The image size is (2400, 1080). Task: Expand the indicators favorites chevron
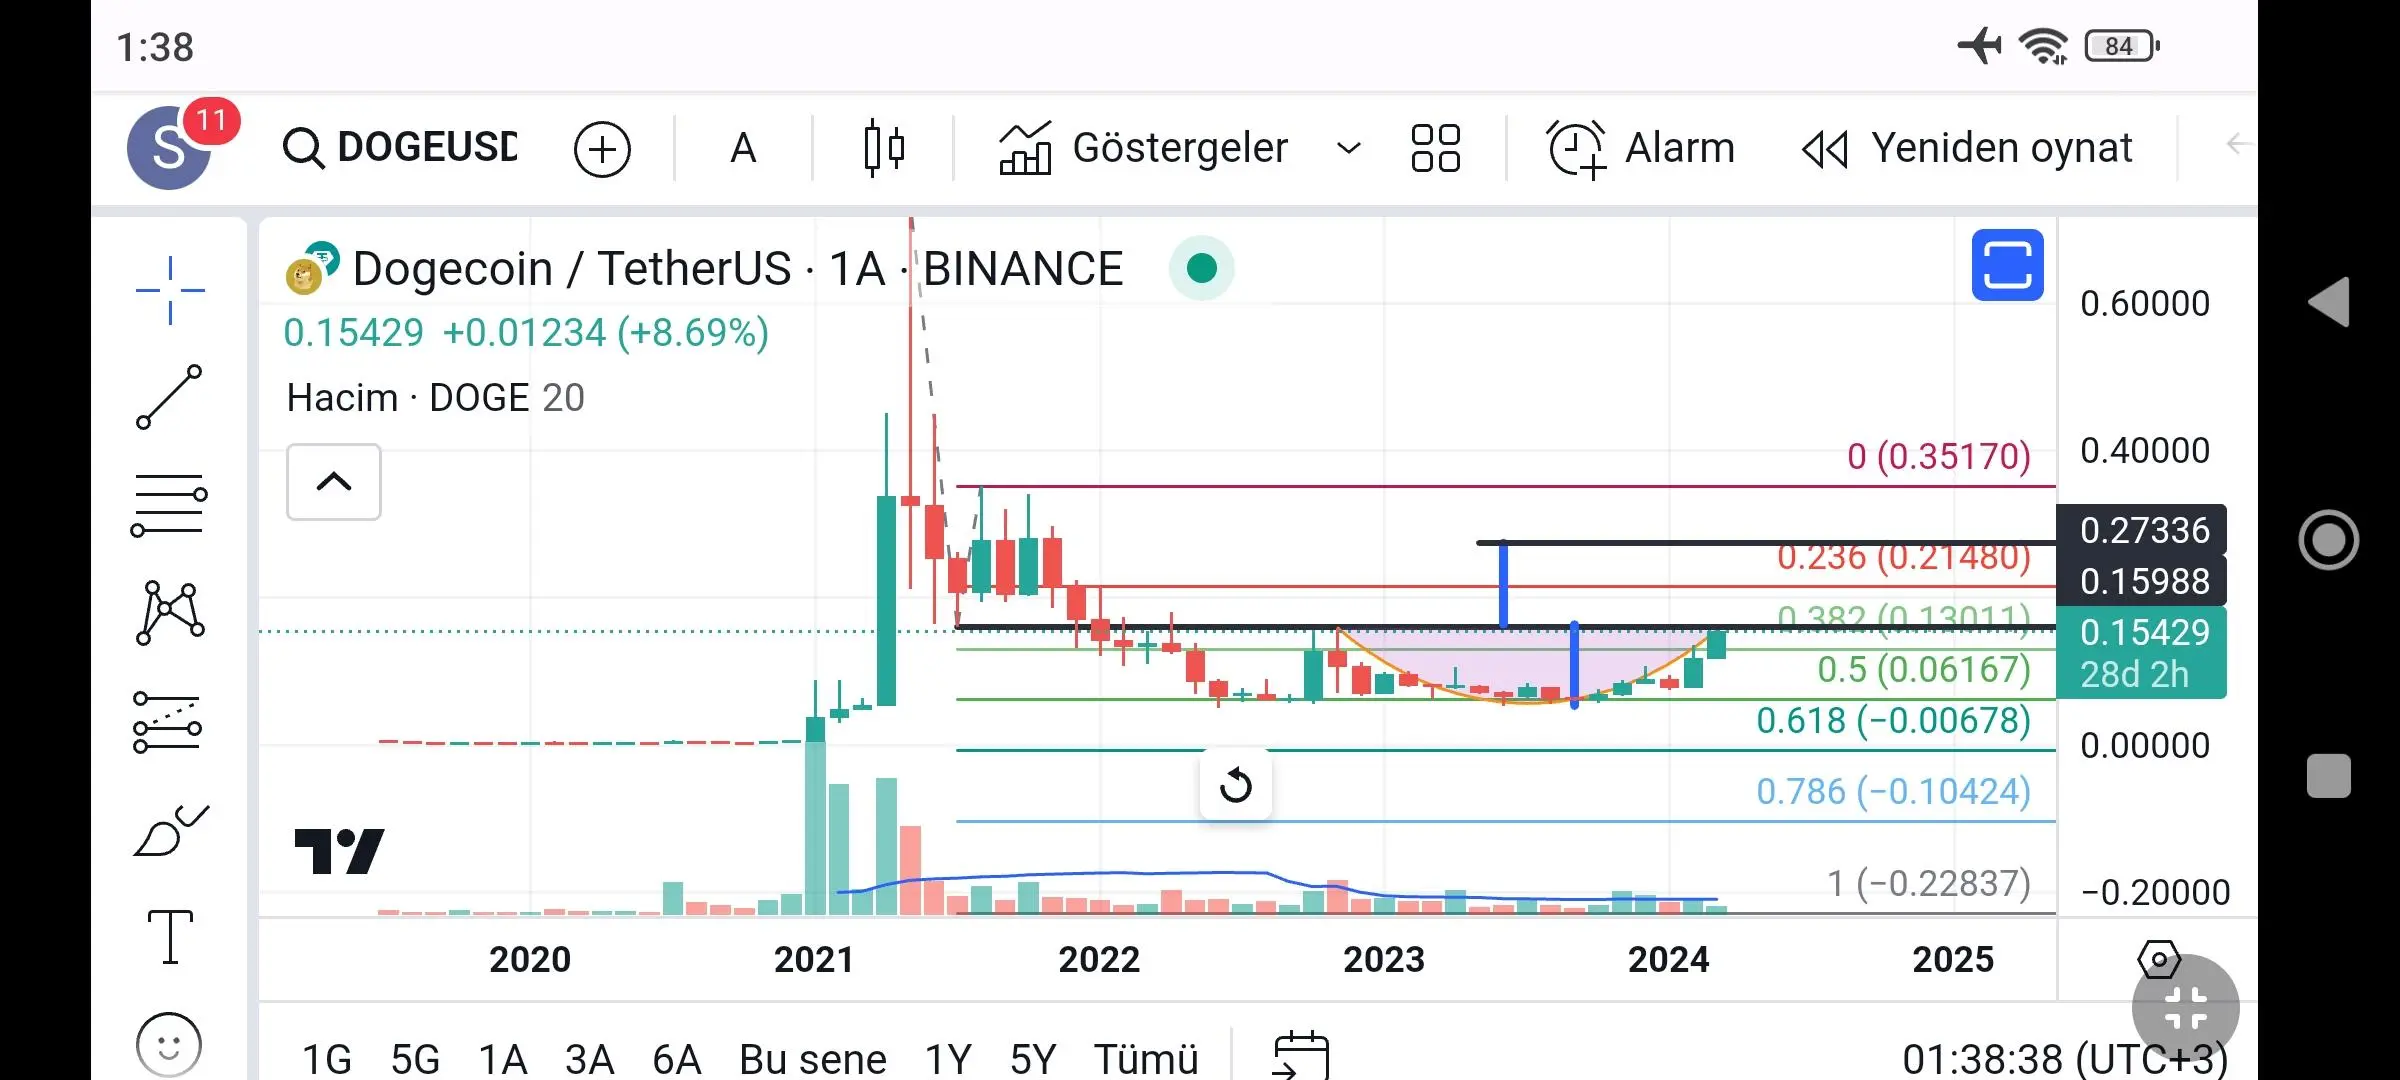(x=1349, y=149)
